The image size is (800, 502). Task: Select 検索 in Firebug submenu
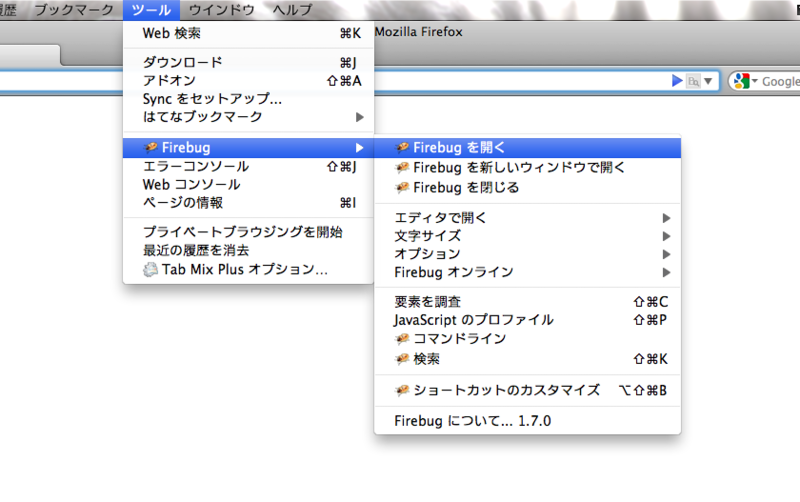coord(528,359)
